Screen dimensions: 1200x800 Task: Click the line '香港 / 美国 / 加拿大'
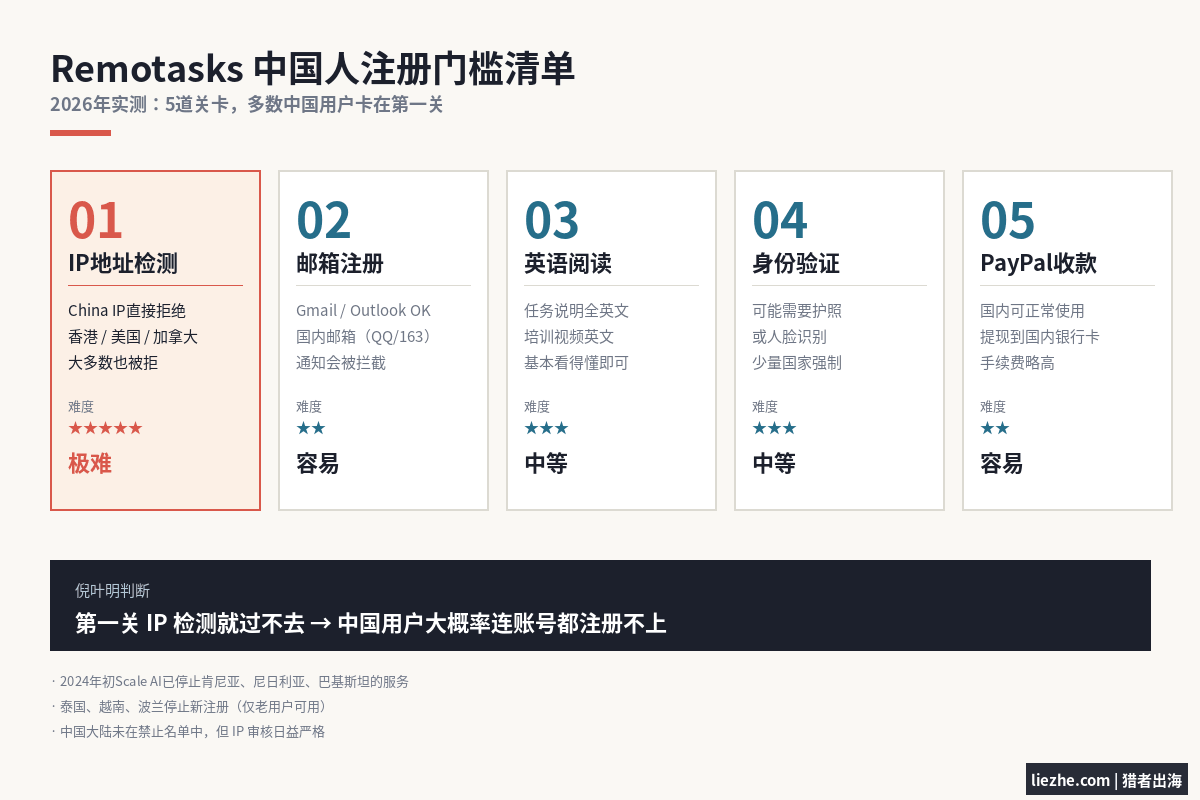(x=133, y=337)
